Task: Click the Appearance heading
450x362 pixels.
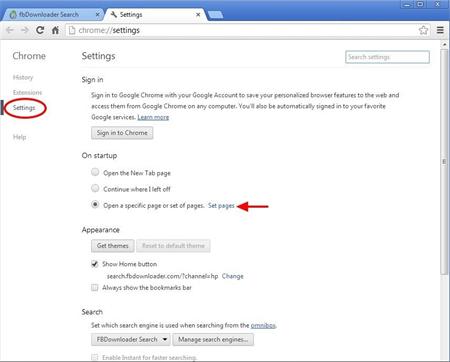Action: pos(101,230)
